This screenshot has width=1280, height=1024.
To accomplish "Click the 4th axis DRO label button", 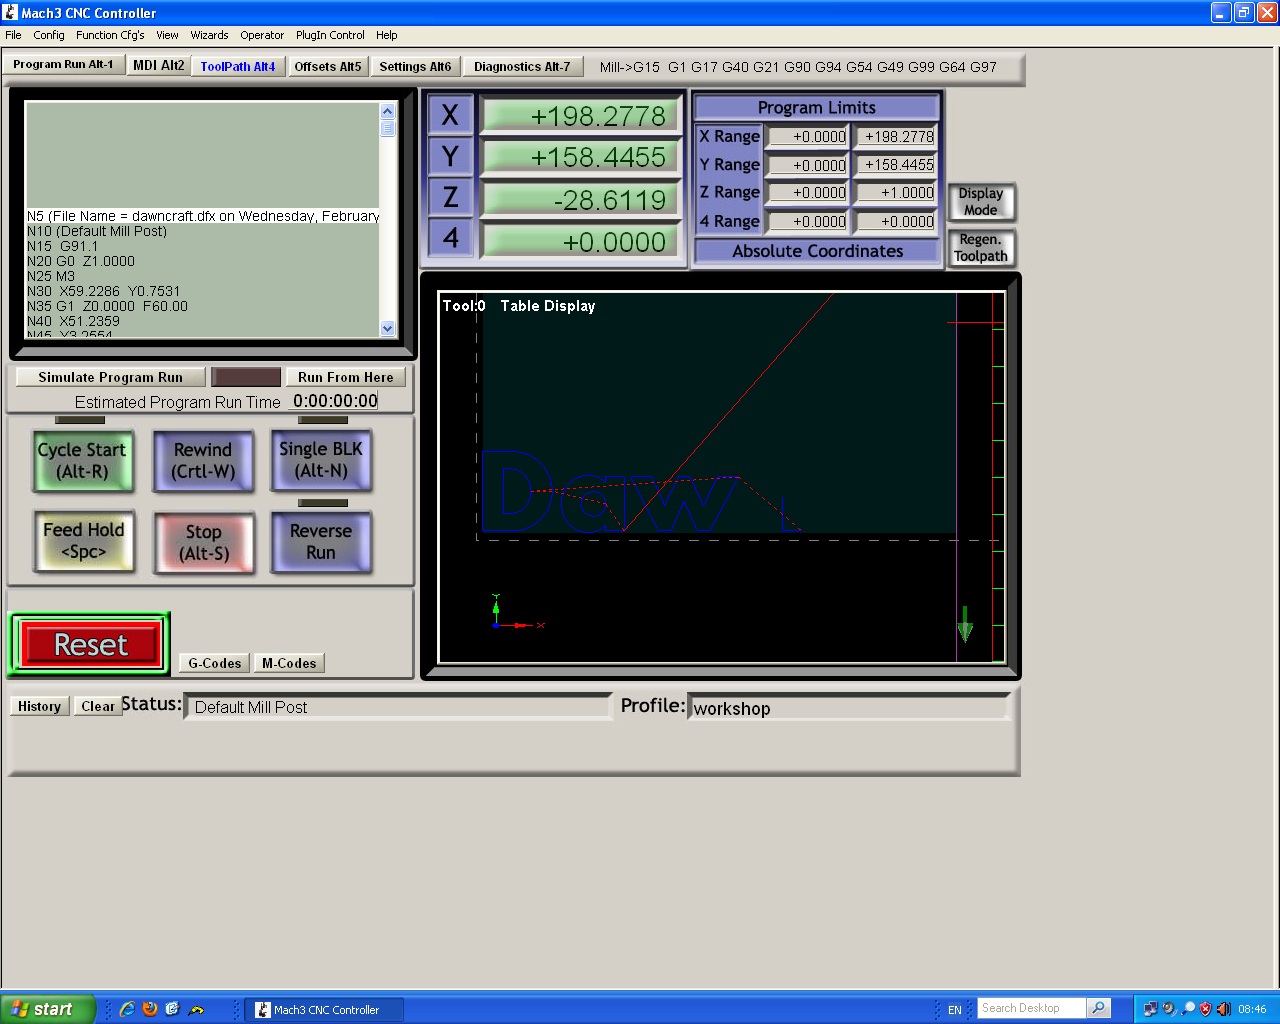I will point(450,238).
